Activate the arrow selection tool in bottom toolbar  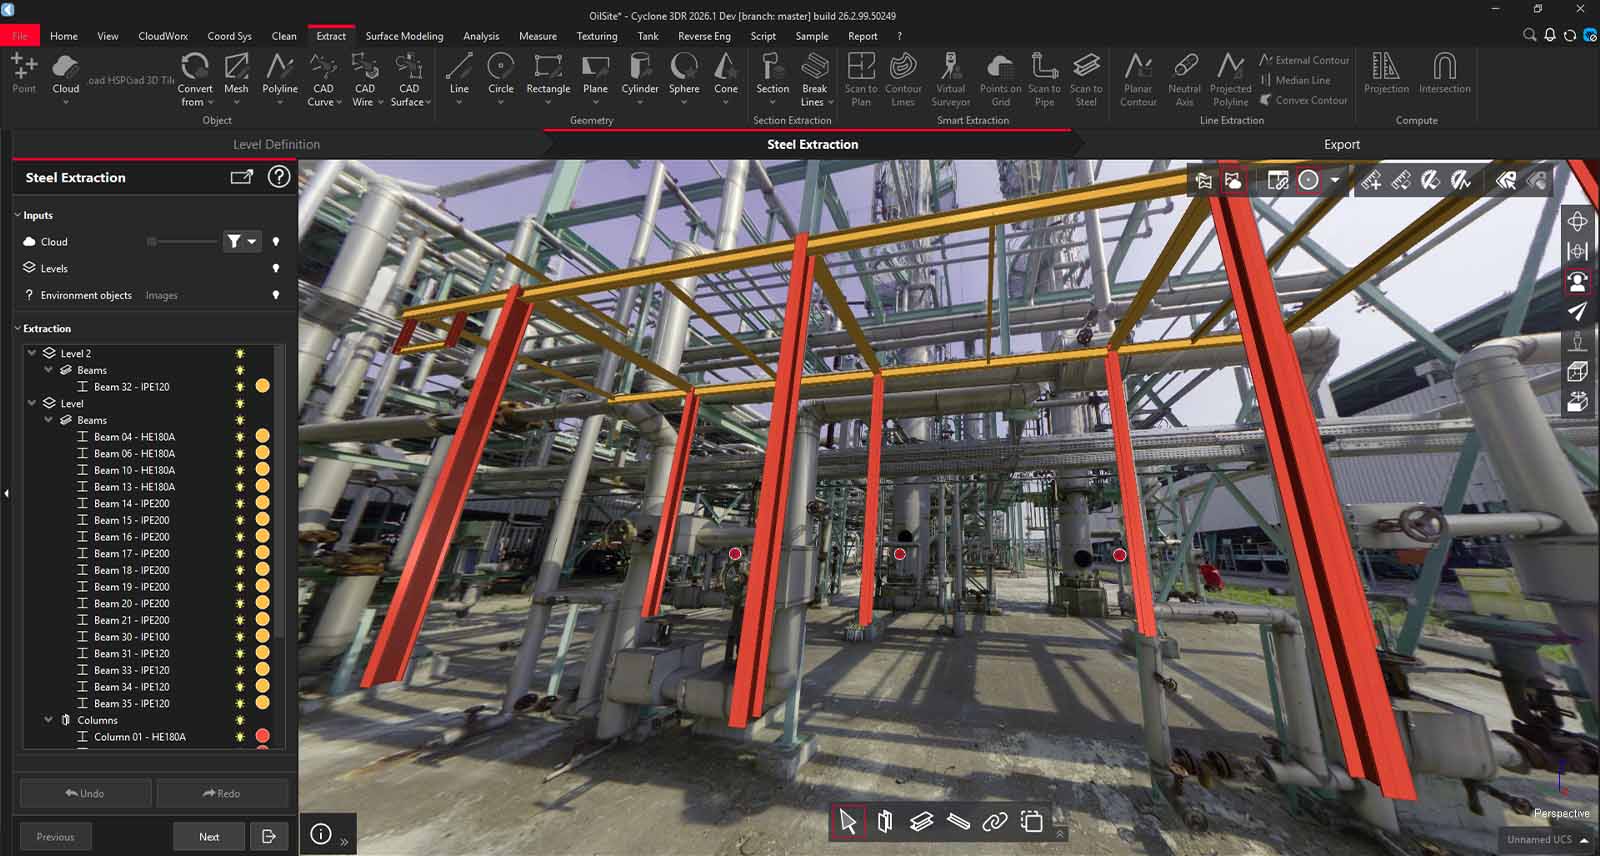(x=848, y=822)
